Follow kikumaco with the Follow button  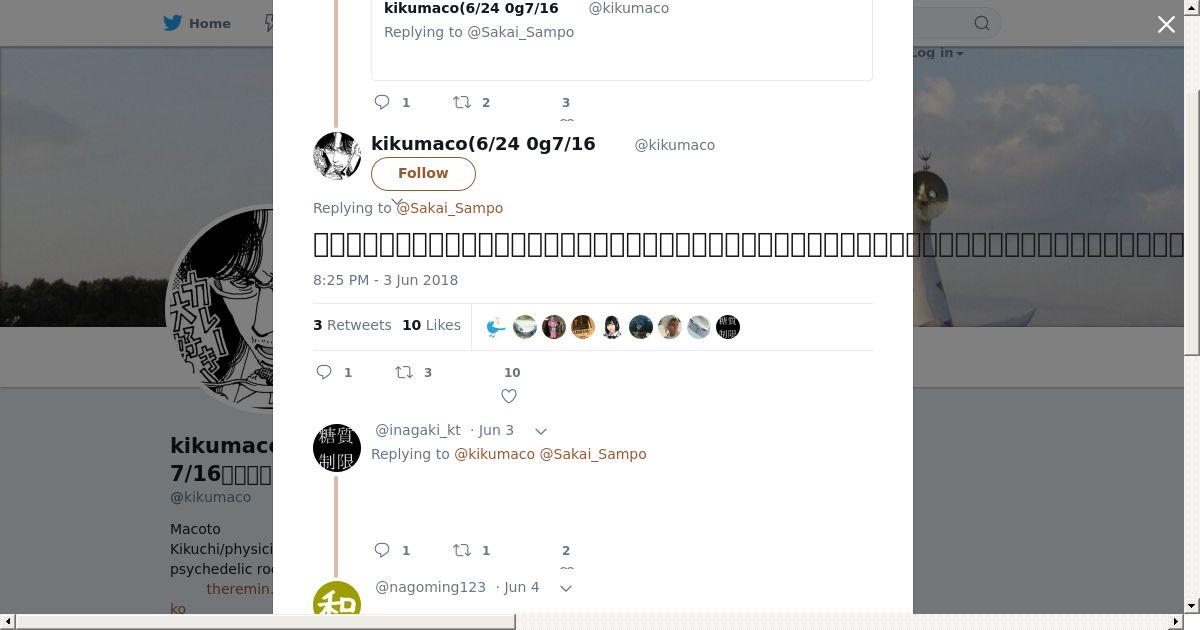tap(423, 173)
